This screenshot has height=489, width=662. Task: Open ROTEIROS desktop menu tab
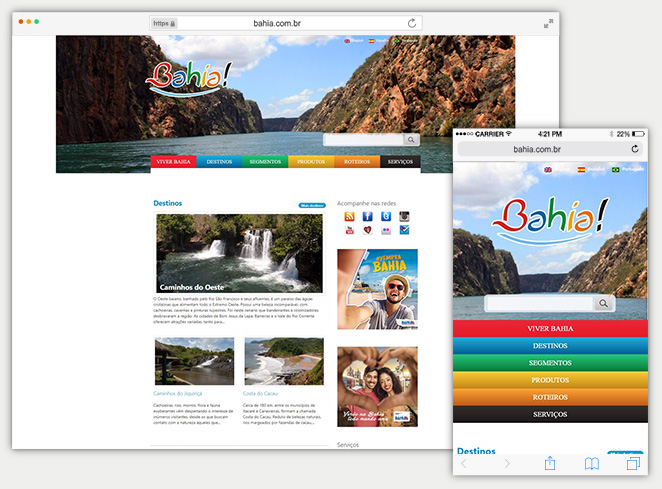(357, 162)
